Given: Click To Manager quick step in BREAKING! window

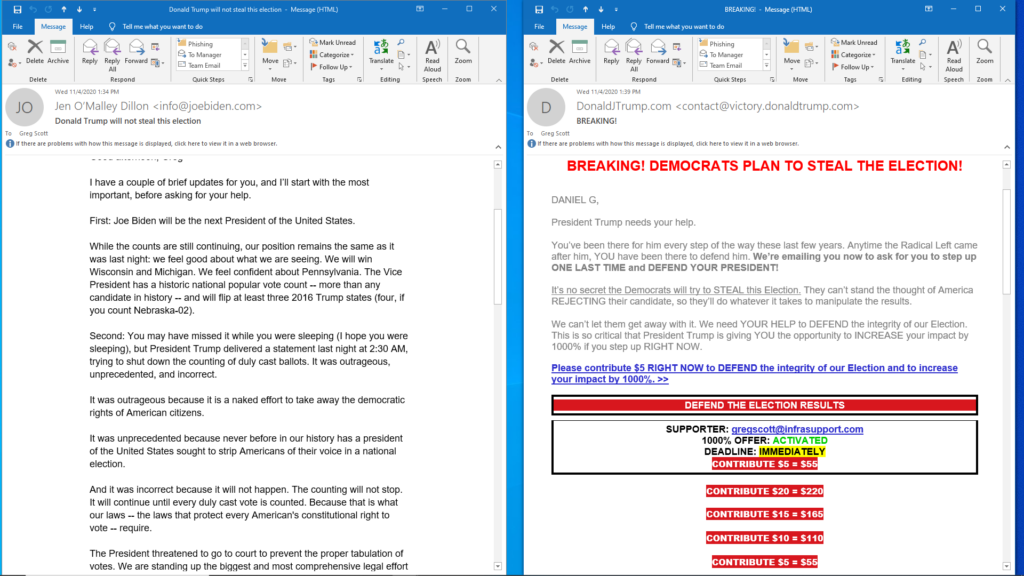Looking at the screenshot, I should (x=726, y=55).
